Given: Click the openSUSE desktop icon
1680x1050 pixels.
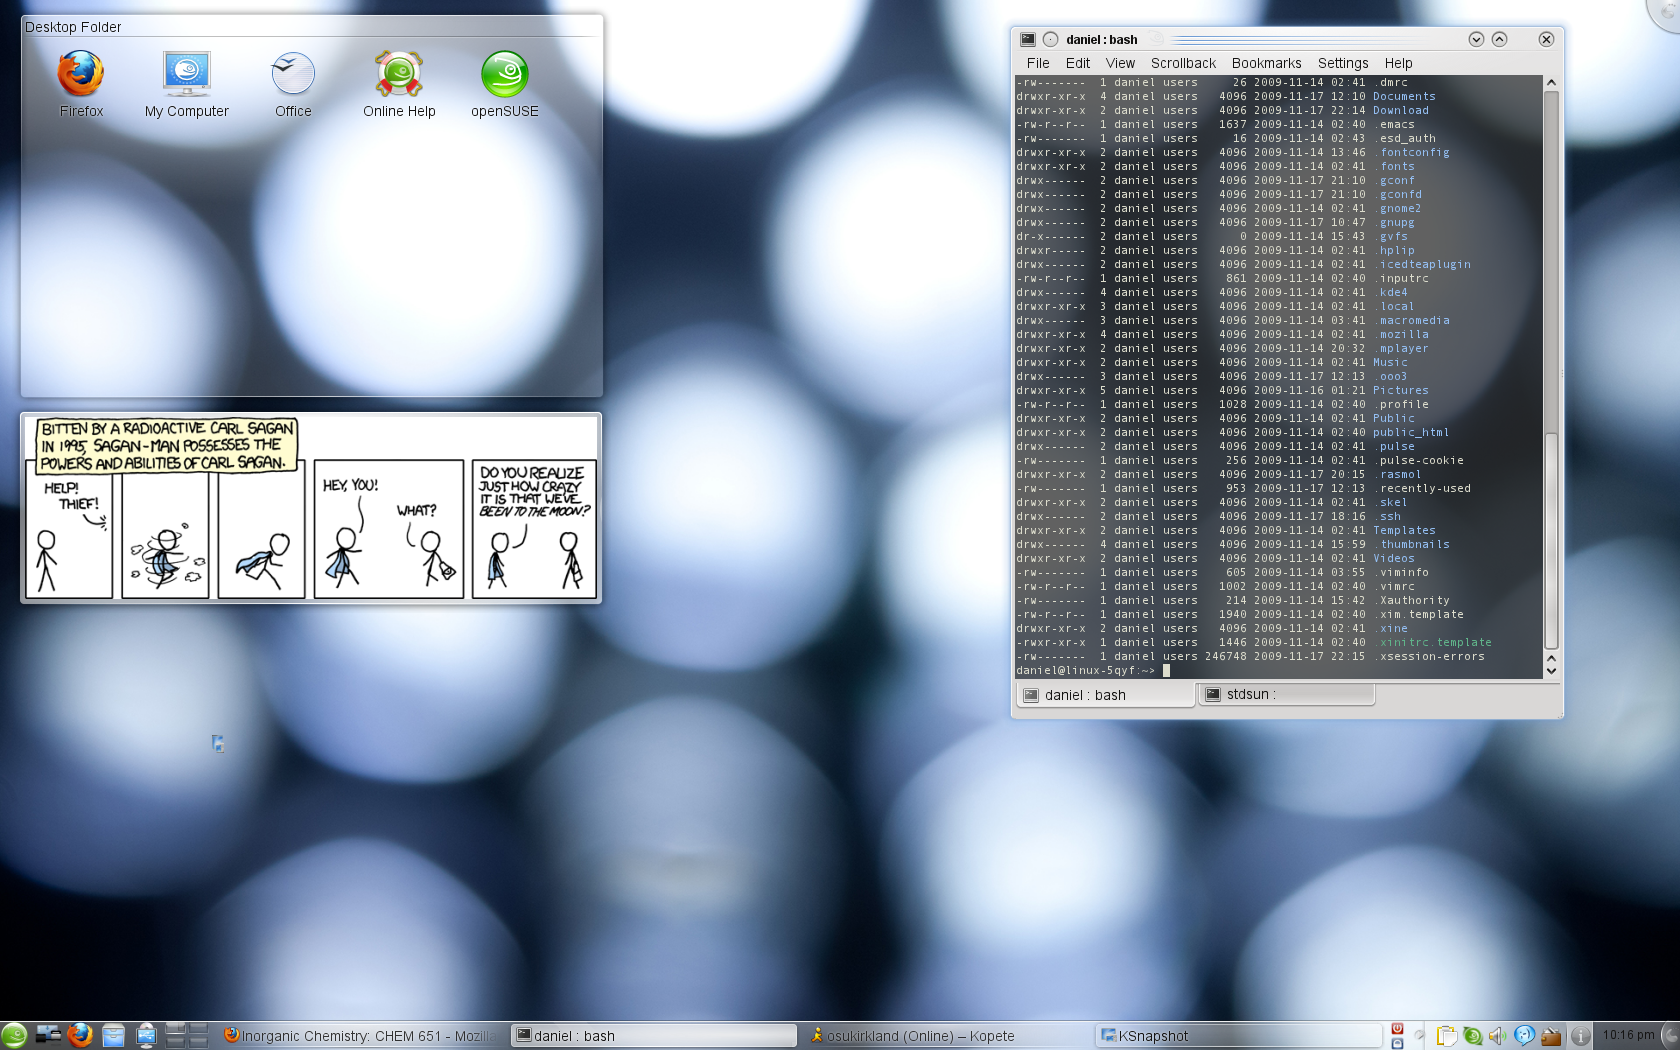Looking at the screenshot, I should pos(505,76).
